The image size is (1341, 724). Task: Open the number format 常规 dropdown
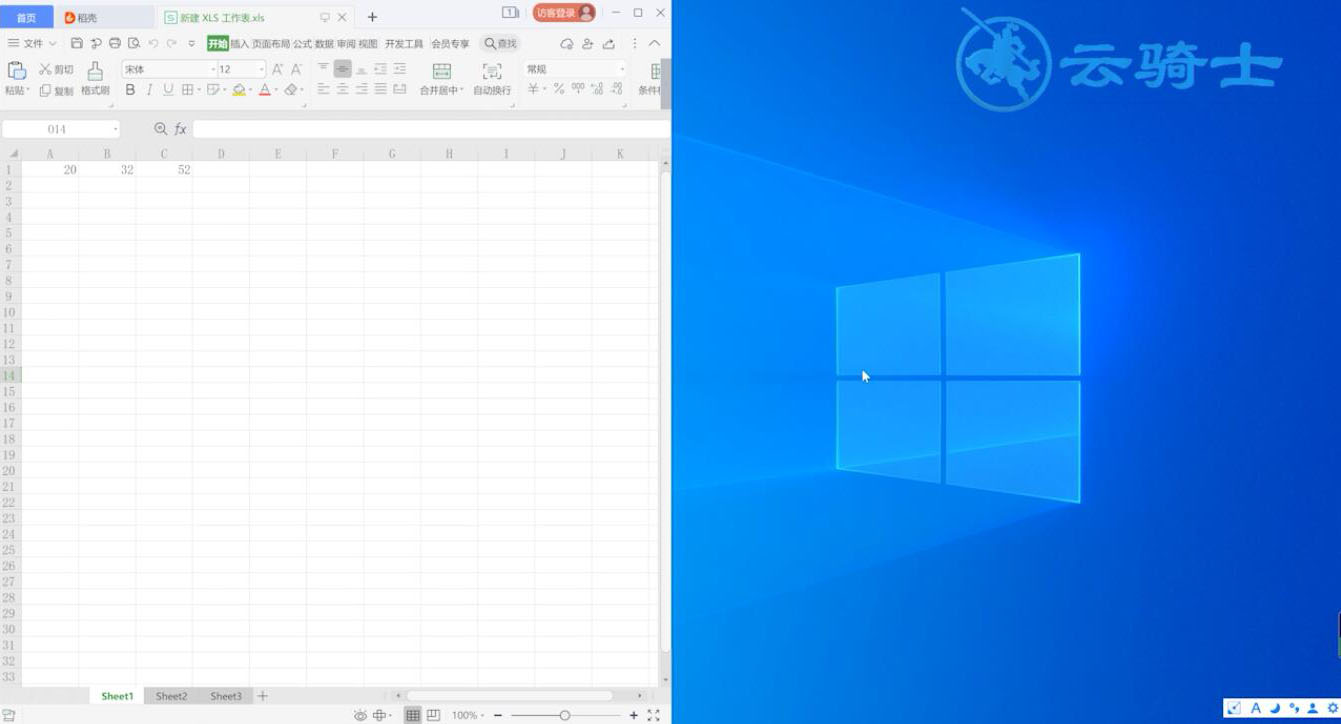pyautogui.click(x=621, y=70)
